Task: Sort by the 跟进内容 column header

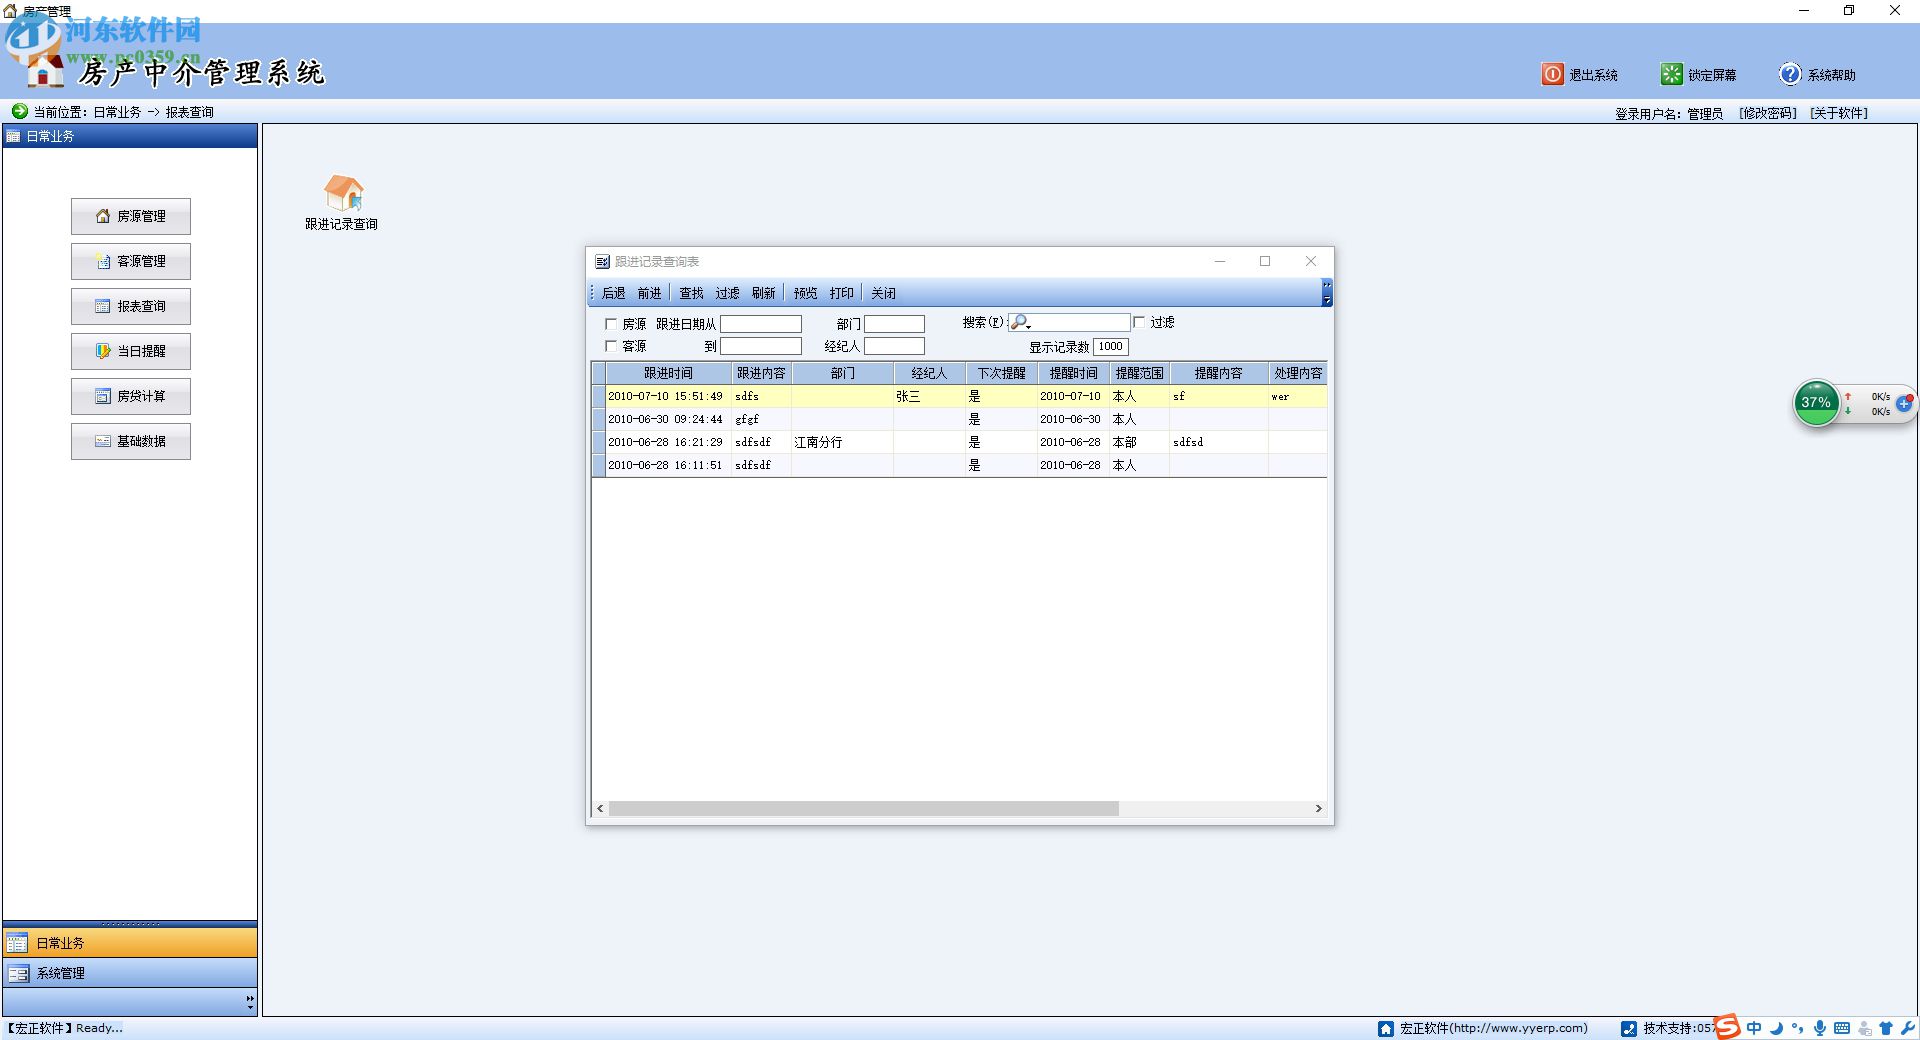Action: 761,373
